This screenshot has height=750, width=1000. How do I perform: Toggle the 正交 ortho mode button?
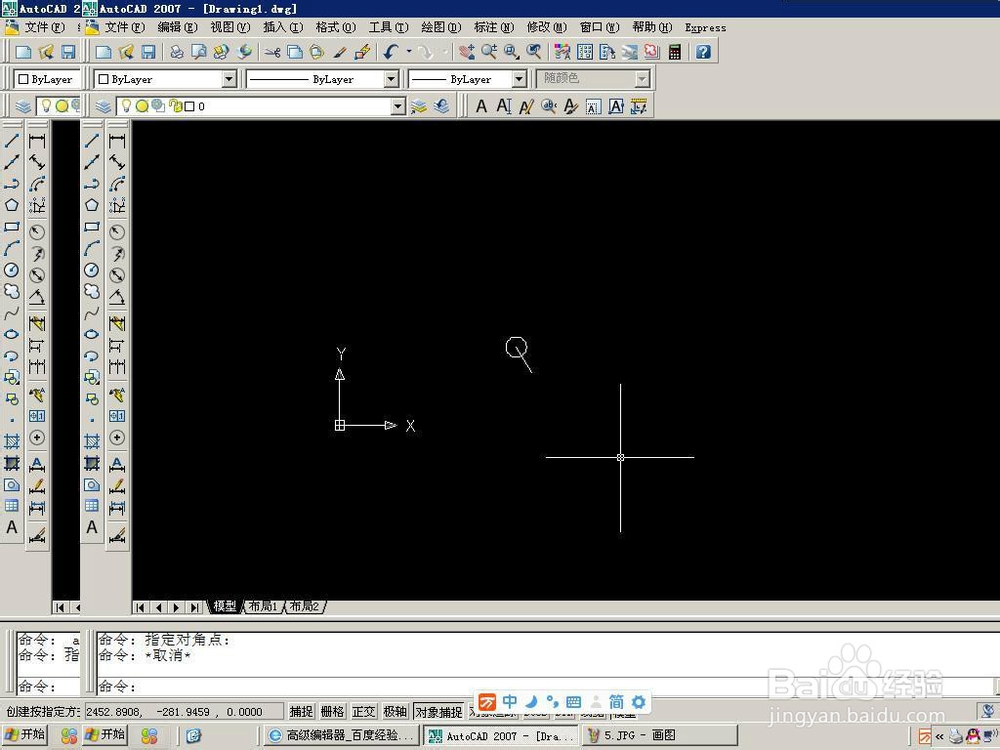click(x=364, y=711)
